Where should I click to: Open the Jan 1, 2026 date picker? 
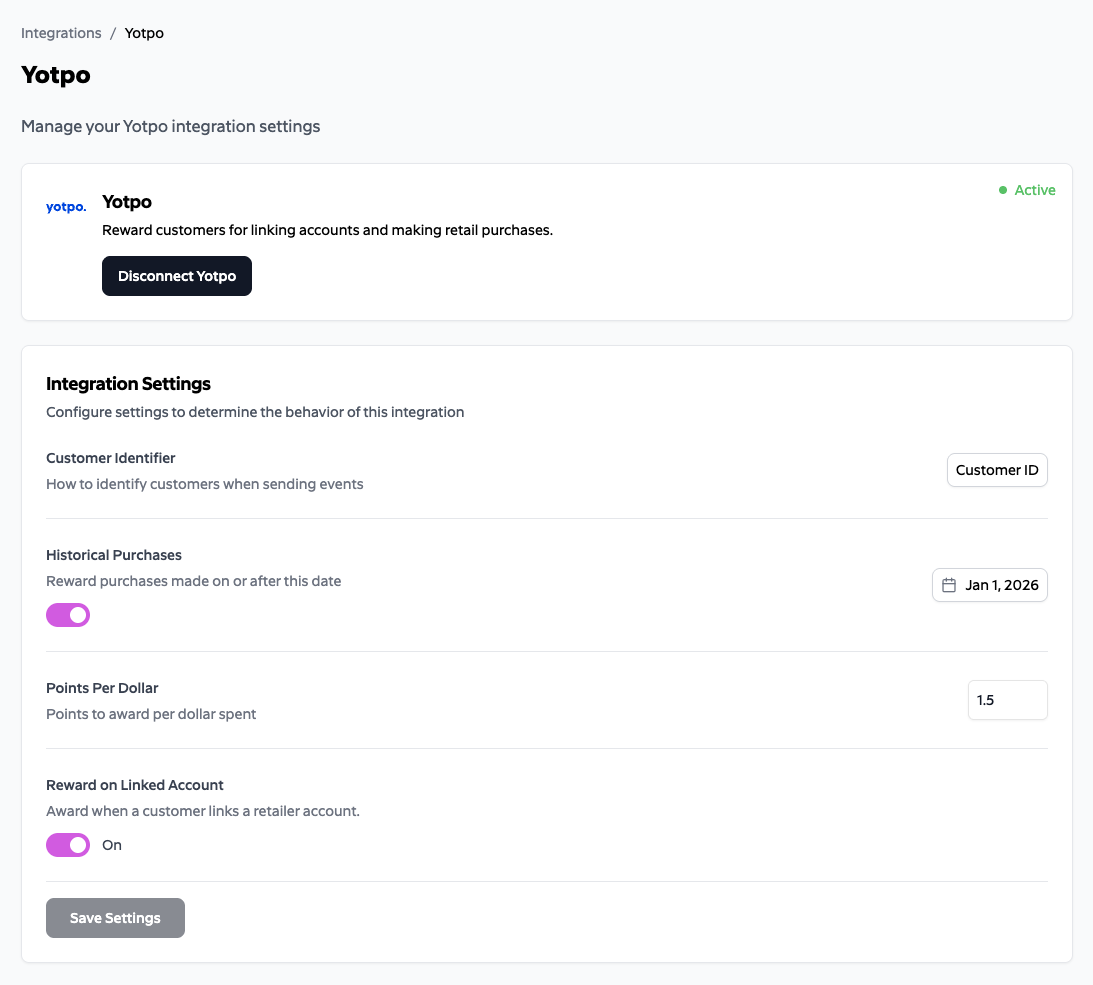click(989, 584)
